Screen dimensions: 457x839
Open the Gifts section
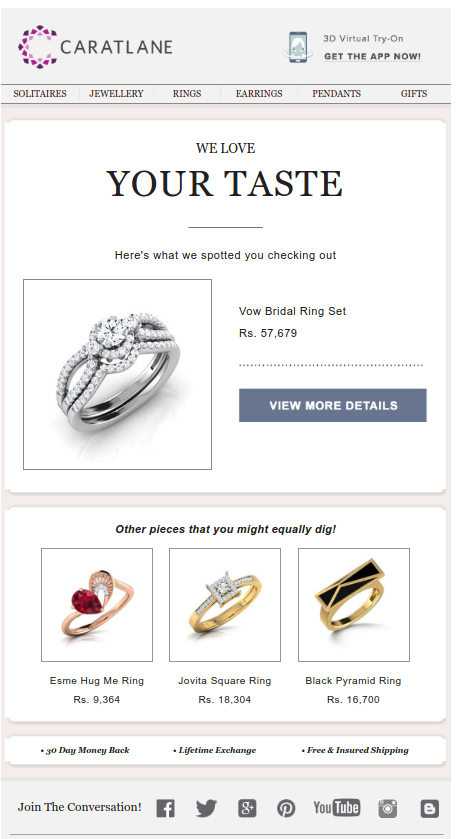click(x=414, y=94)
